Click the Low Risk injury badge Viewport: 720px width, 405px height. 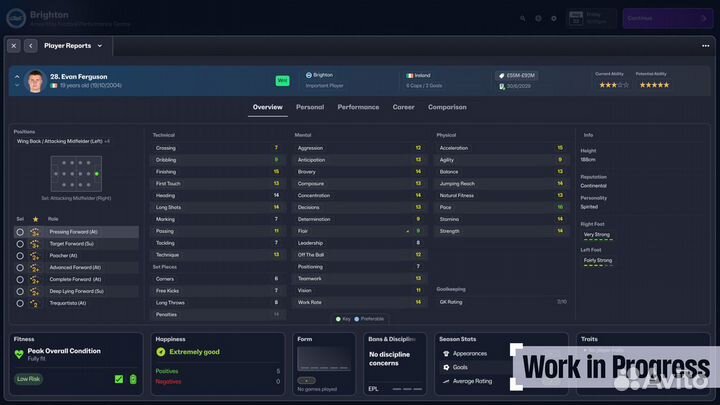point(28,379)
